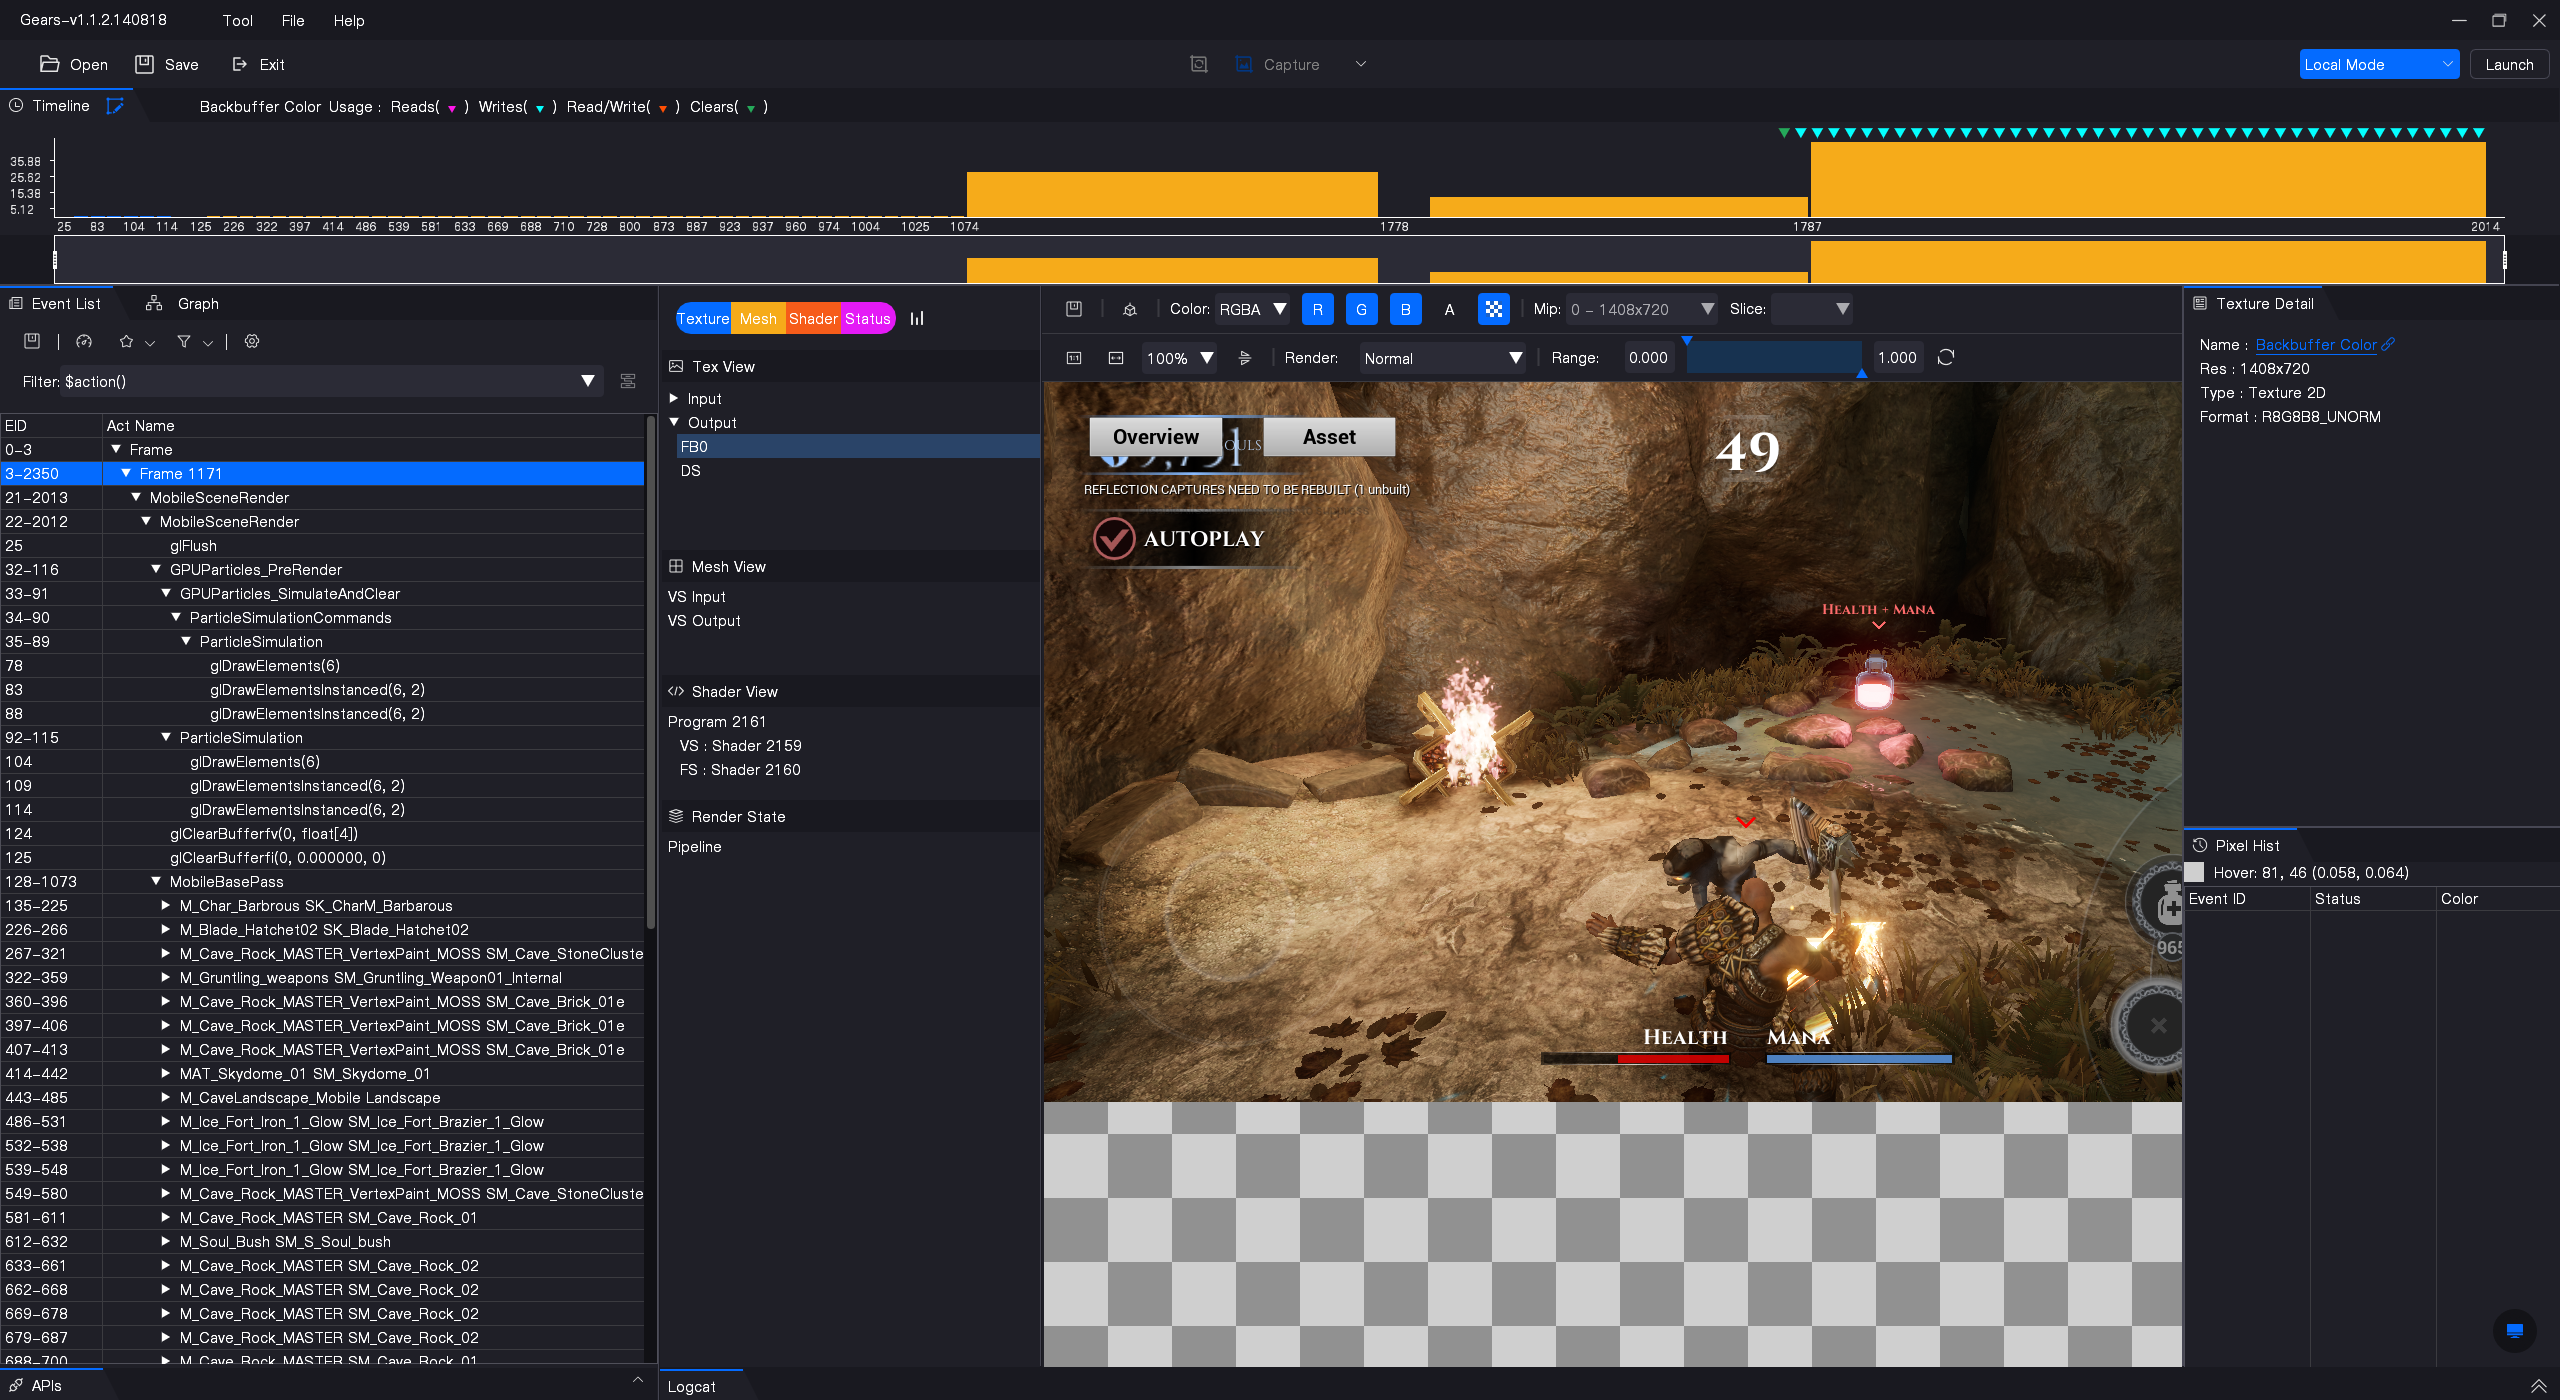Toggle the B blue channel button
Image resolution: width=2560 pixels, height=1400 pixels.
pos(1406,309)
